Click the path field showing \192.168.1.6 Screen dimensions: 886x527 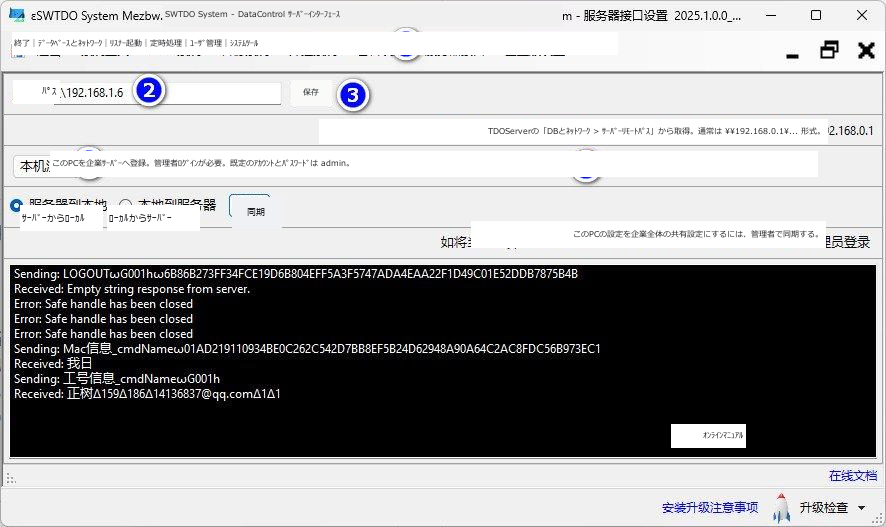click(168, 93)
